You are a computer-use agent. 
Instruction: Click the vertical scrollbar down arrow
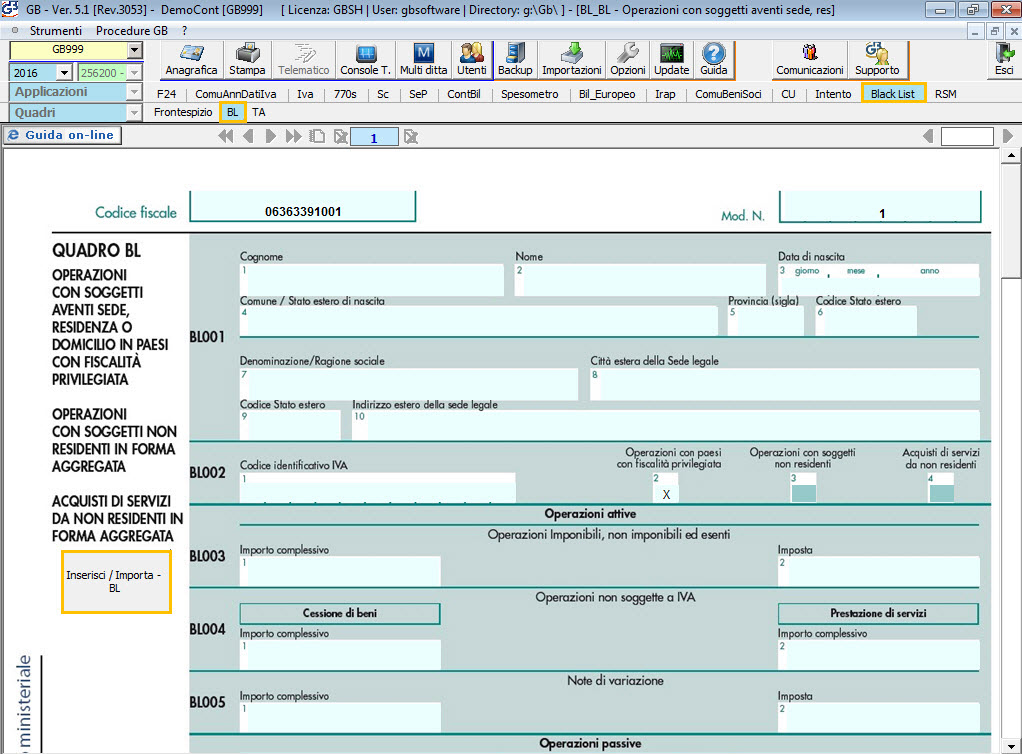(x=1011, y=746)
